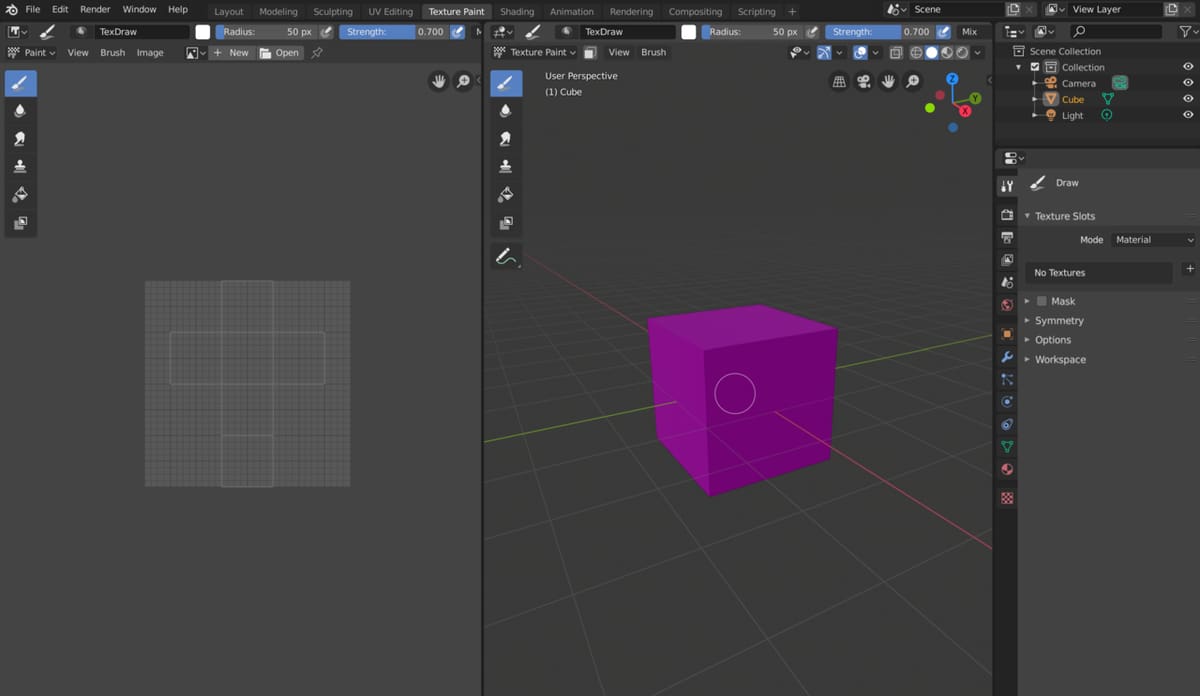Open the Object Data mesh properties tab
The width and height of the screenshot is (1200, 696).
[x=1007, y=447]
